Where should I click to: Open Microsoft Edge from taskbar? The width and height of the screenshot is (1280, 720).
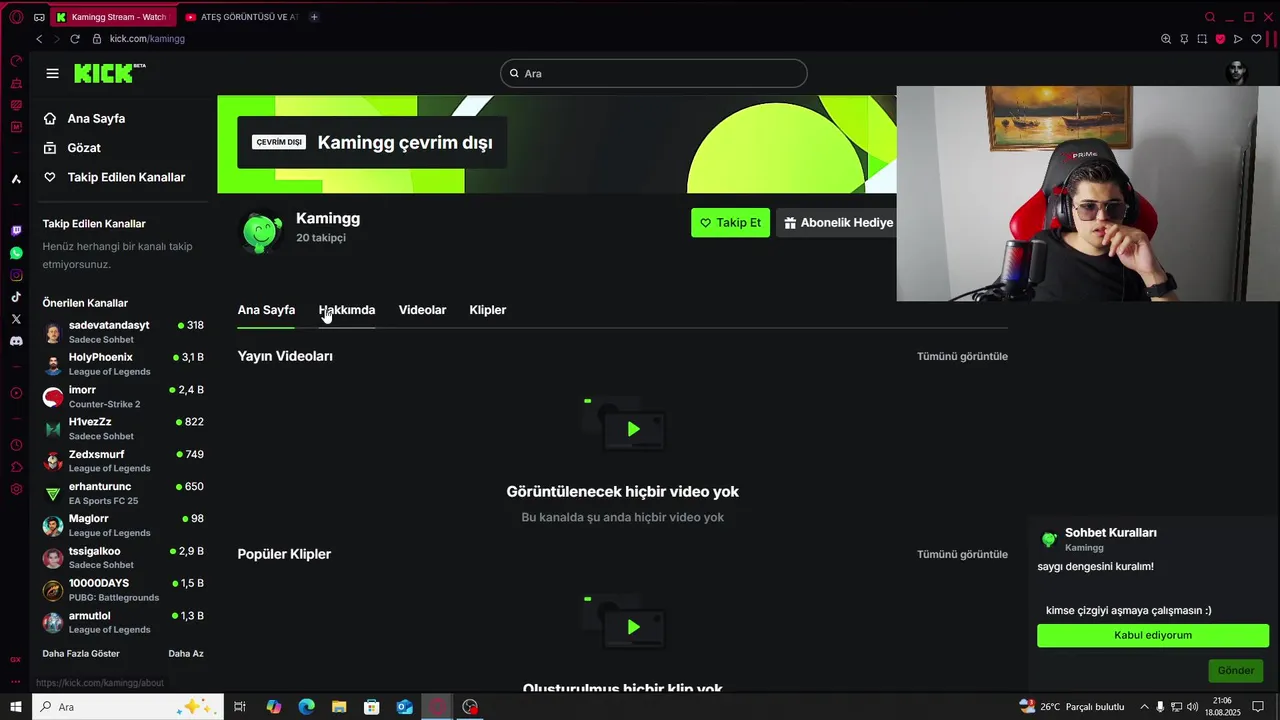pos(306,707)
